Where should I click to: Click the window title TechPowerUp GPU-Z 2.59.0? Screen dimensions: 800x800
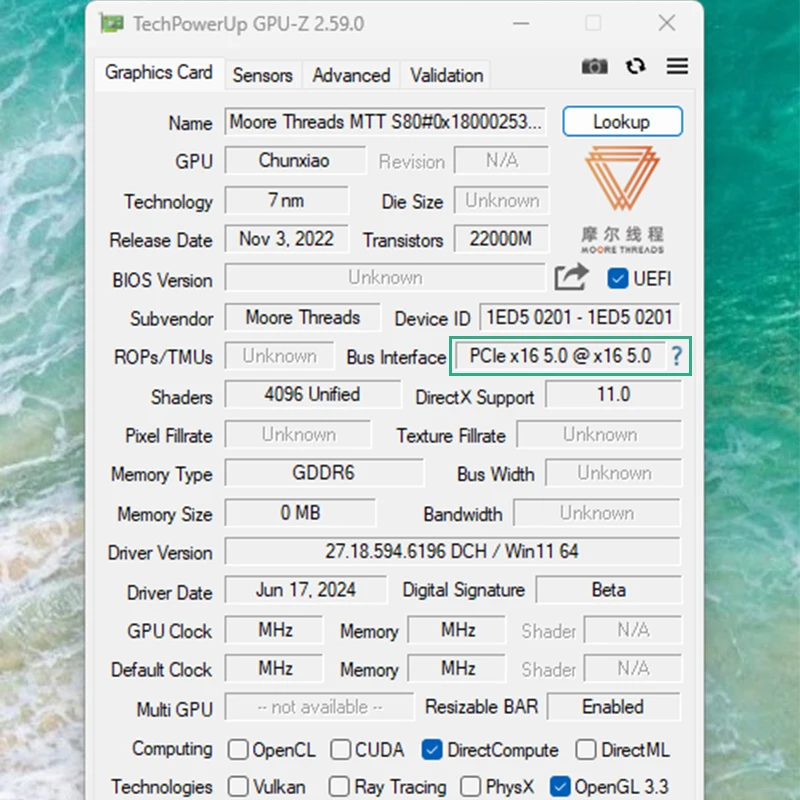(x=248, y=23)
